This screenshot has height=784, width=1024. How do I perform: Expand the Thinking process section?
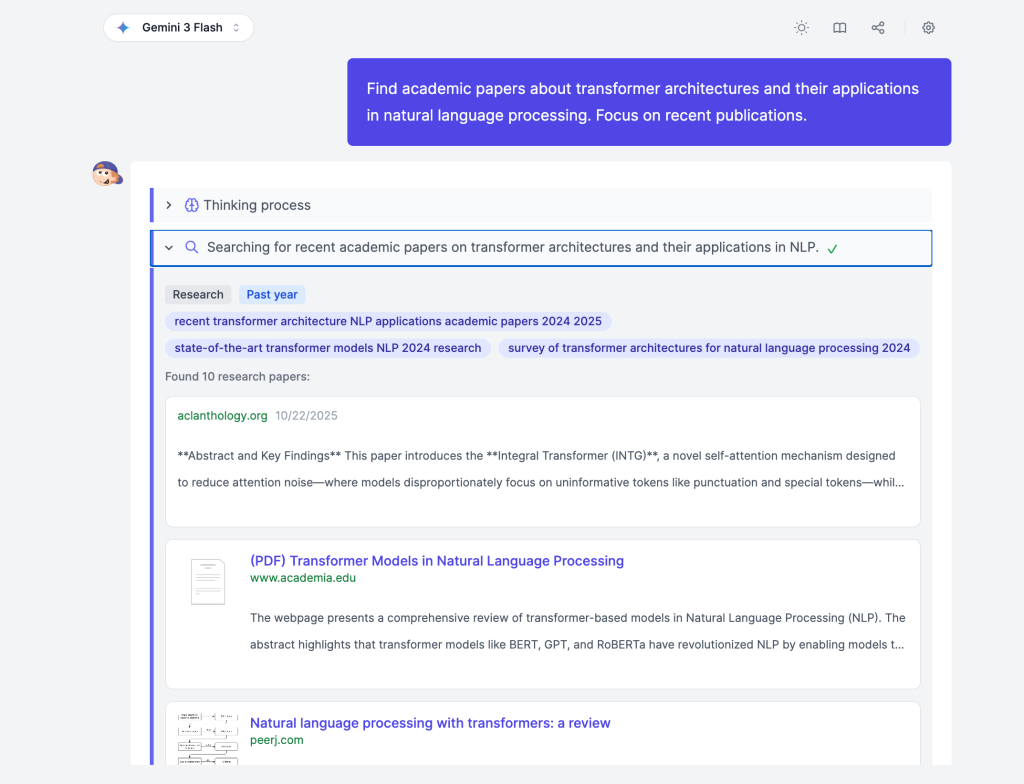(x=169, y=205)
